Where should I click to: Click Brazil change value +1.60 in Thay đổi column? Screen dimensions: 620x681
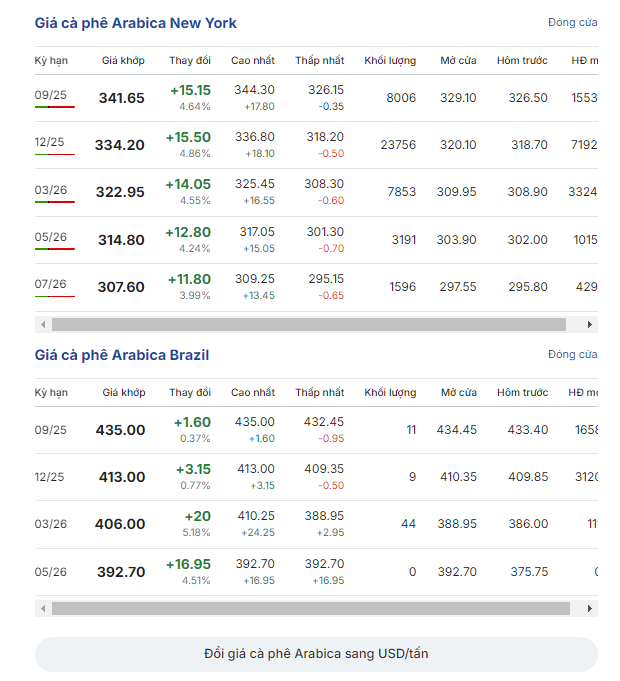tap(192, 423)
